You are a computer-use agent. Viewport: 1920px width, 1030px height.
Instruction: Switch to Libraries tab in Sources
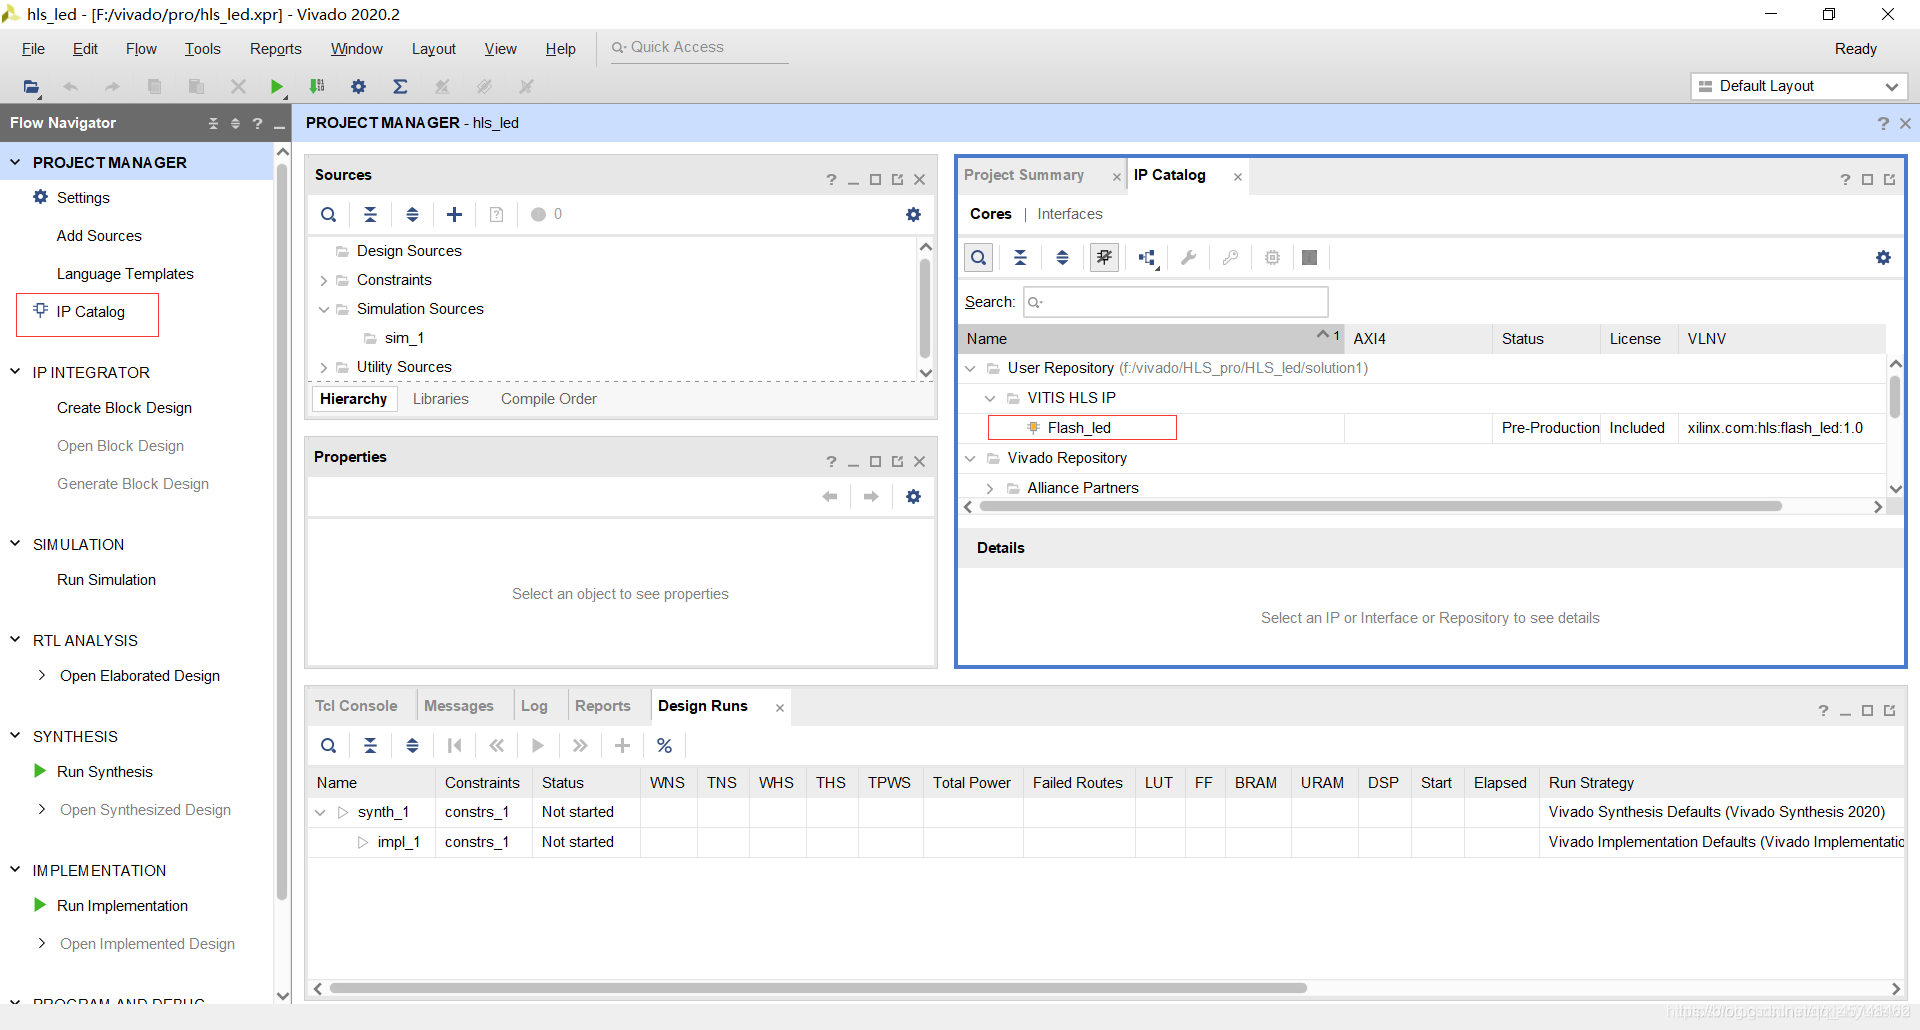tap(441, 399)
